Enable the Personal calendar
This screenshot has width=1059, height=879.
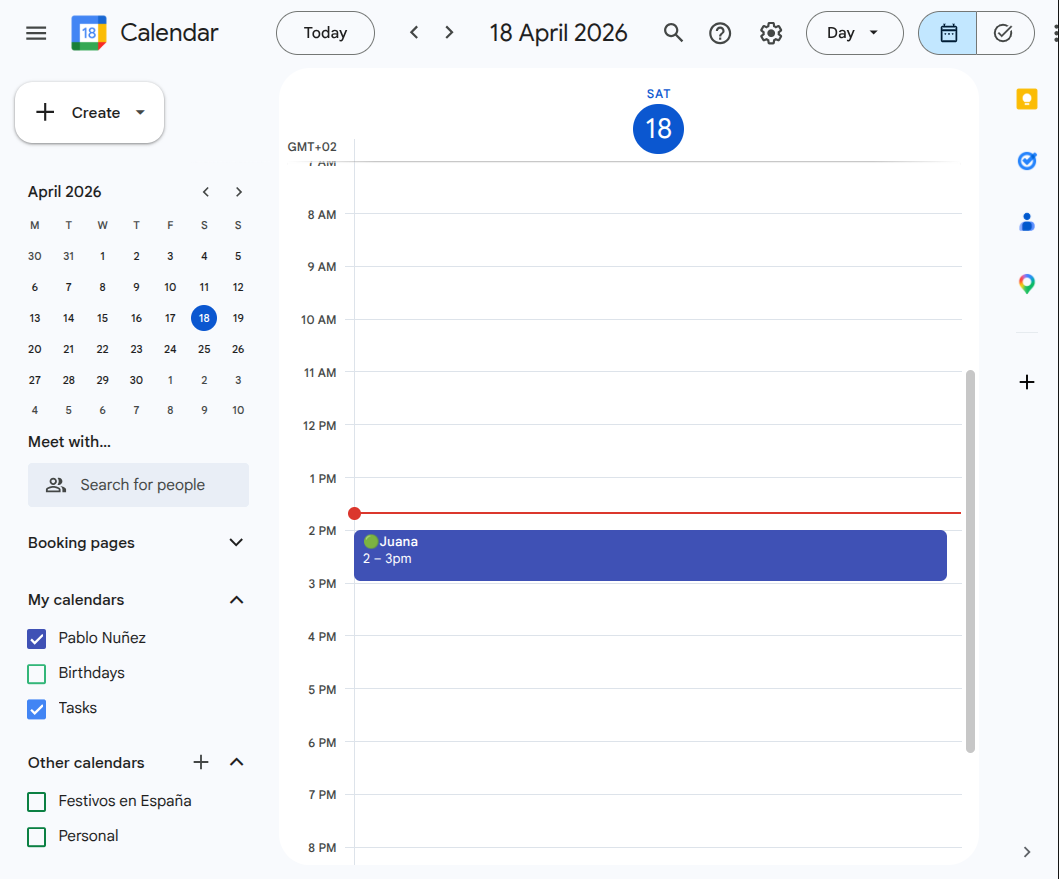coord(35,836)
